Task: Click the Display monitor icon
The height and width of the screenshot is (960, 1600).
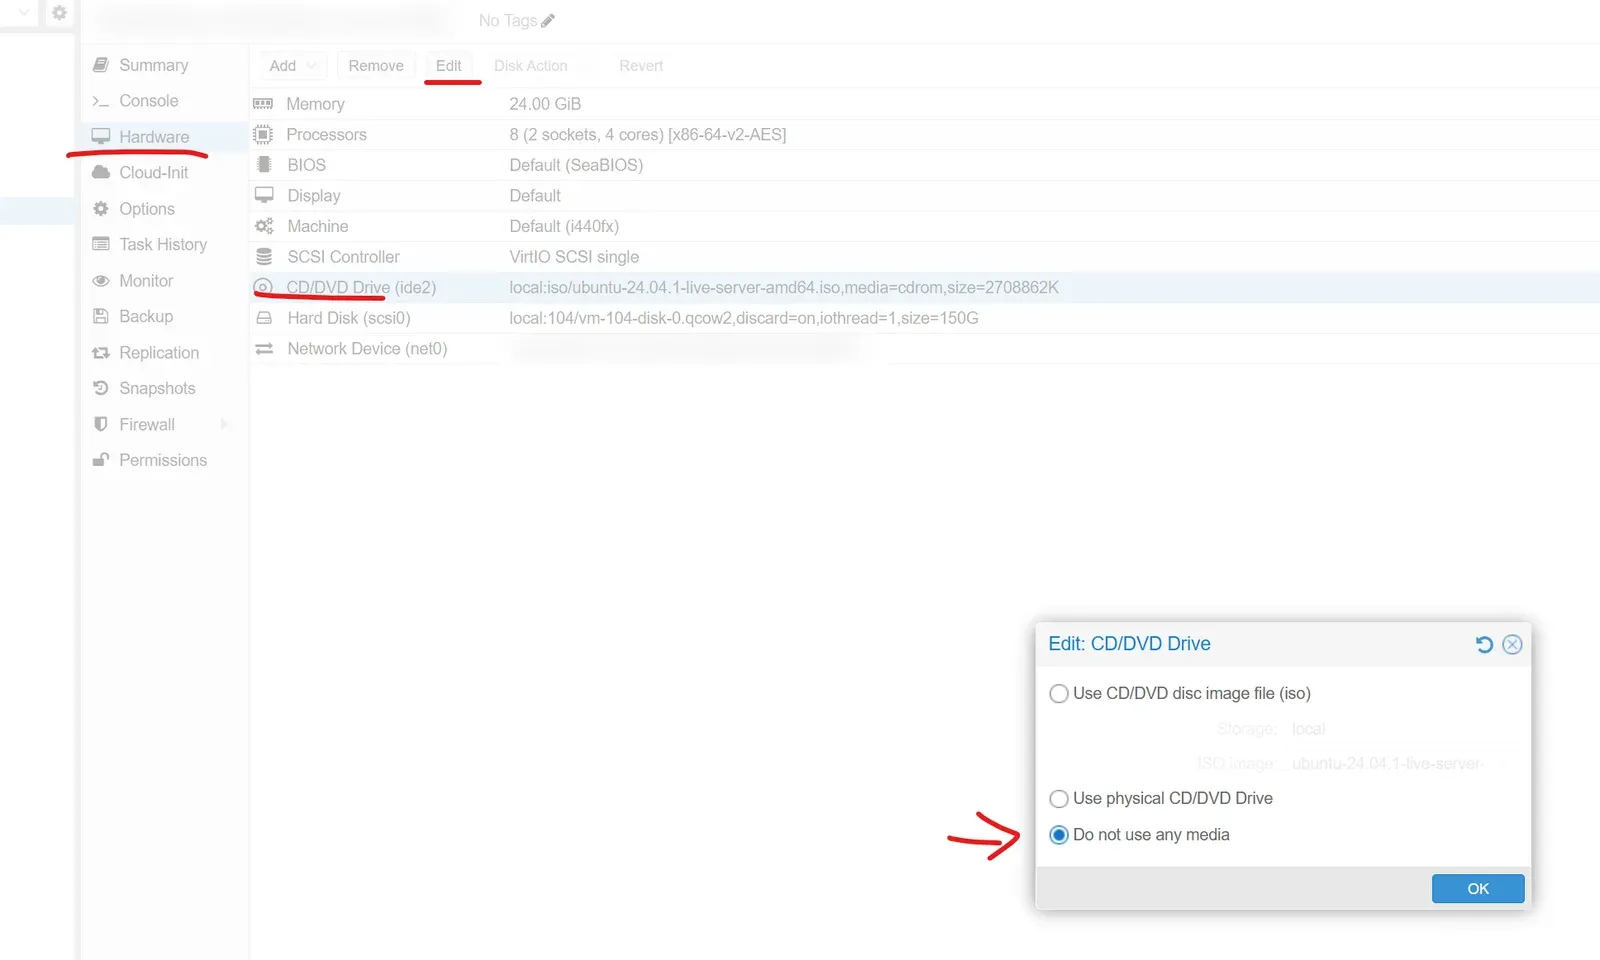Action: coord(264,196)
